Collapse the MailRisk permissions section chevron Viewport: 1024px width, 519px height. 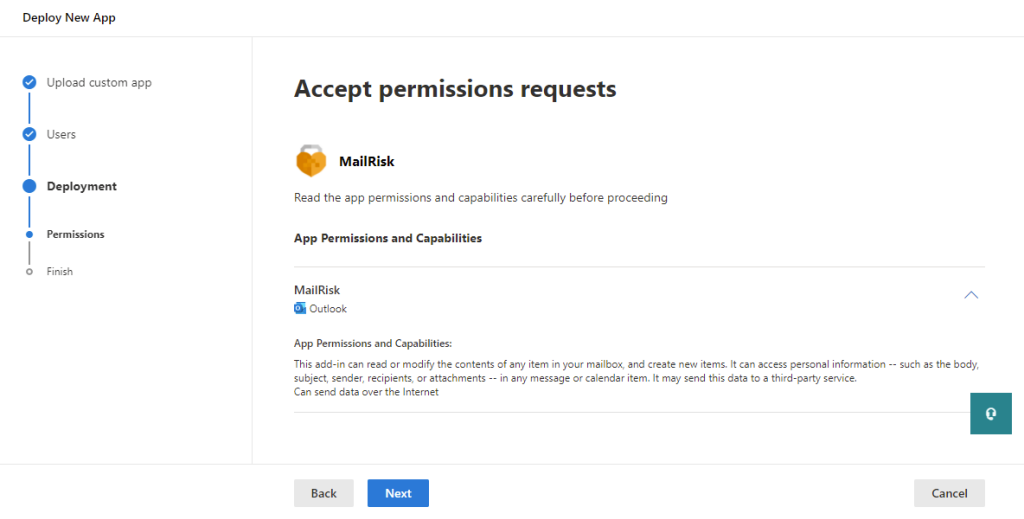coord(970,295)
